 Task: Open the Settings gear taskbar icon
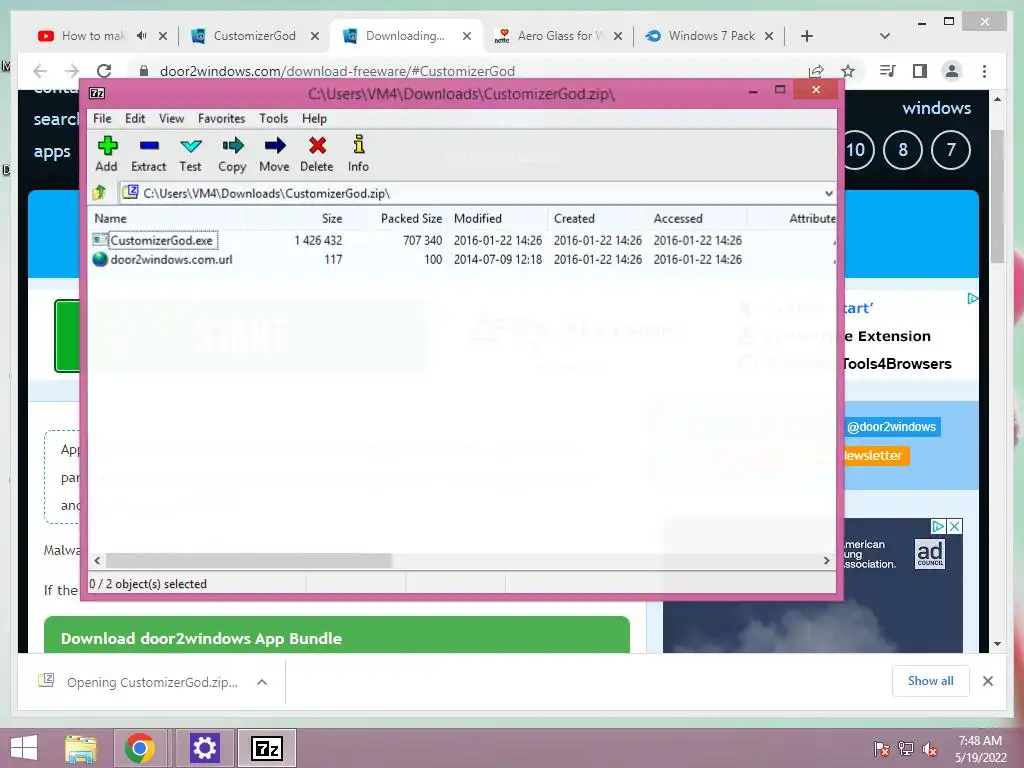pyautogui.click(x=204, y=748)
